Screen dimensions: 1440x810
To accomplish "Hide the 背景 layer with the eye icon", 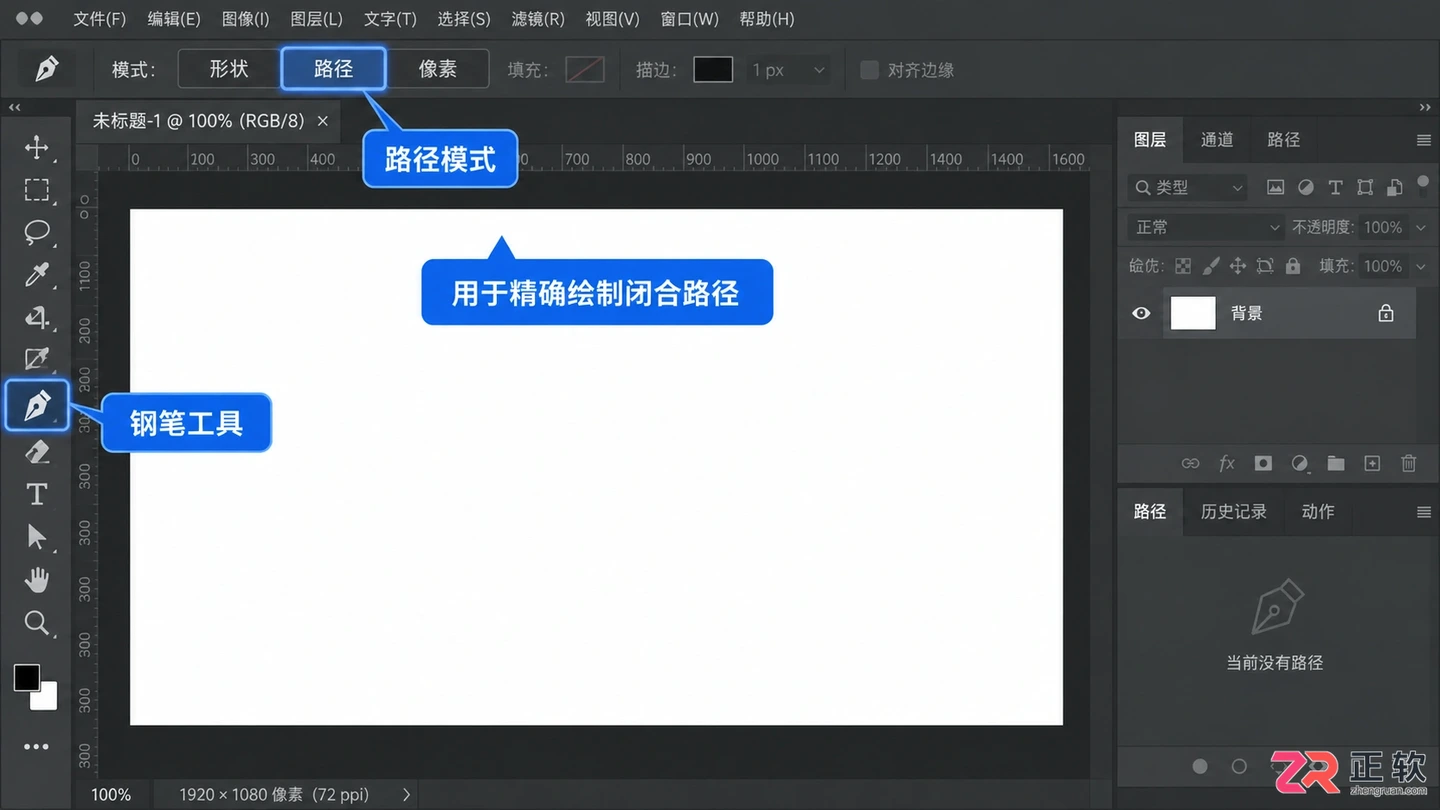I will pos(1141,313).
